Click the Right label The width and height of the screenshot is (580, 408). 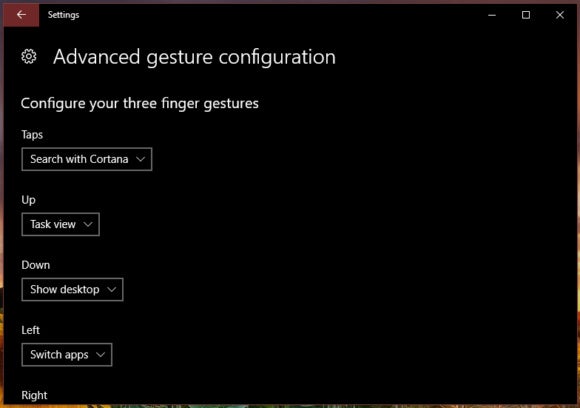(x=34, y=395)
